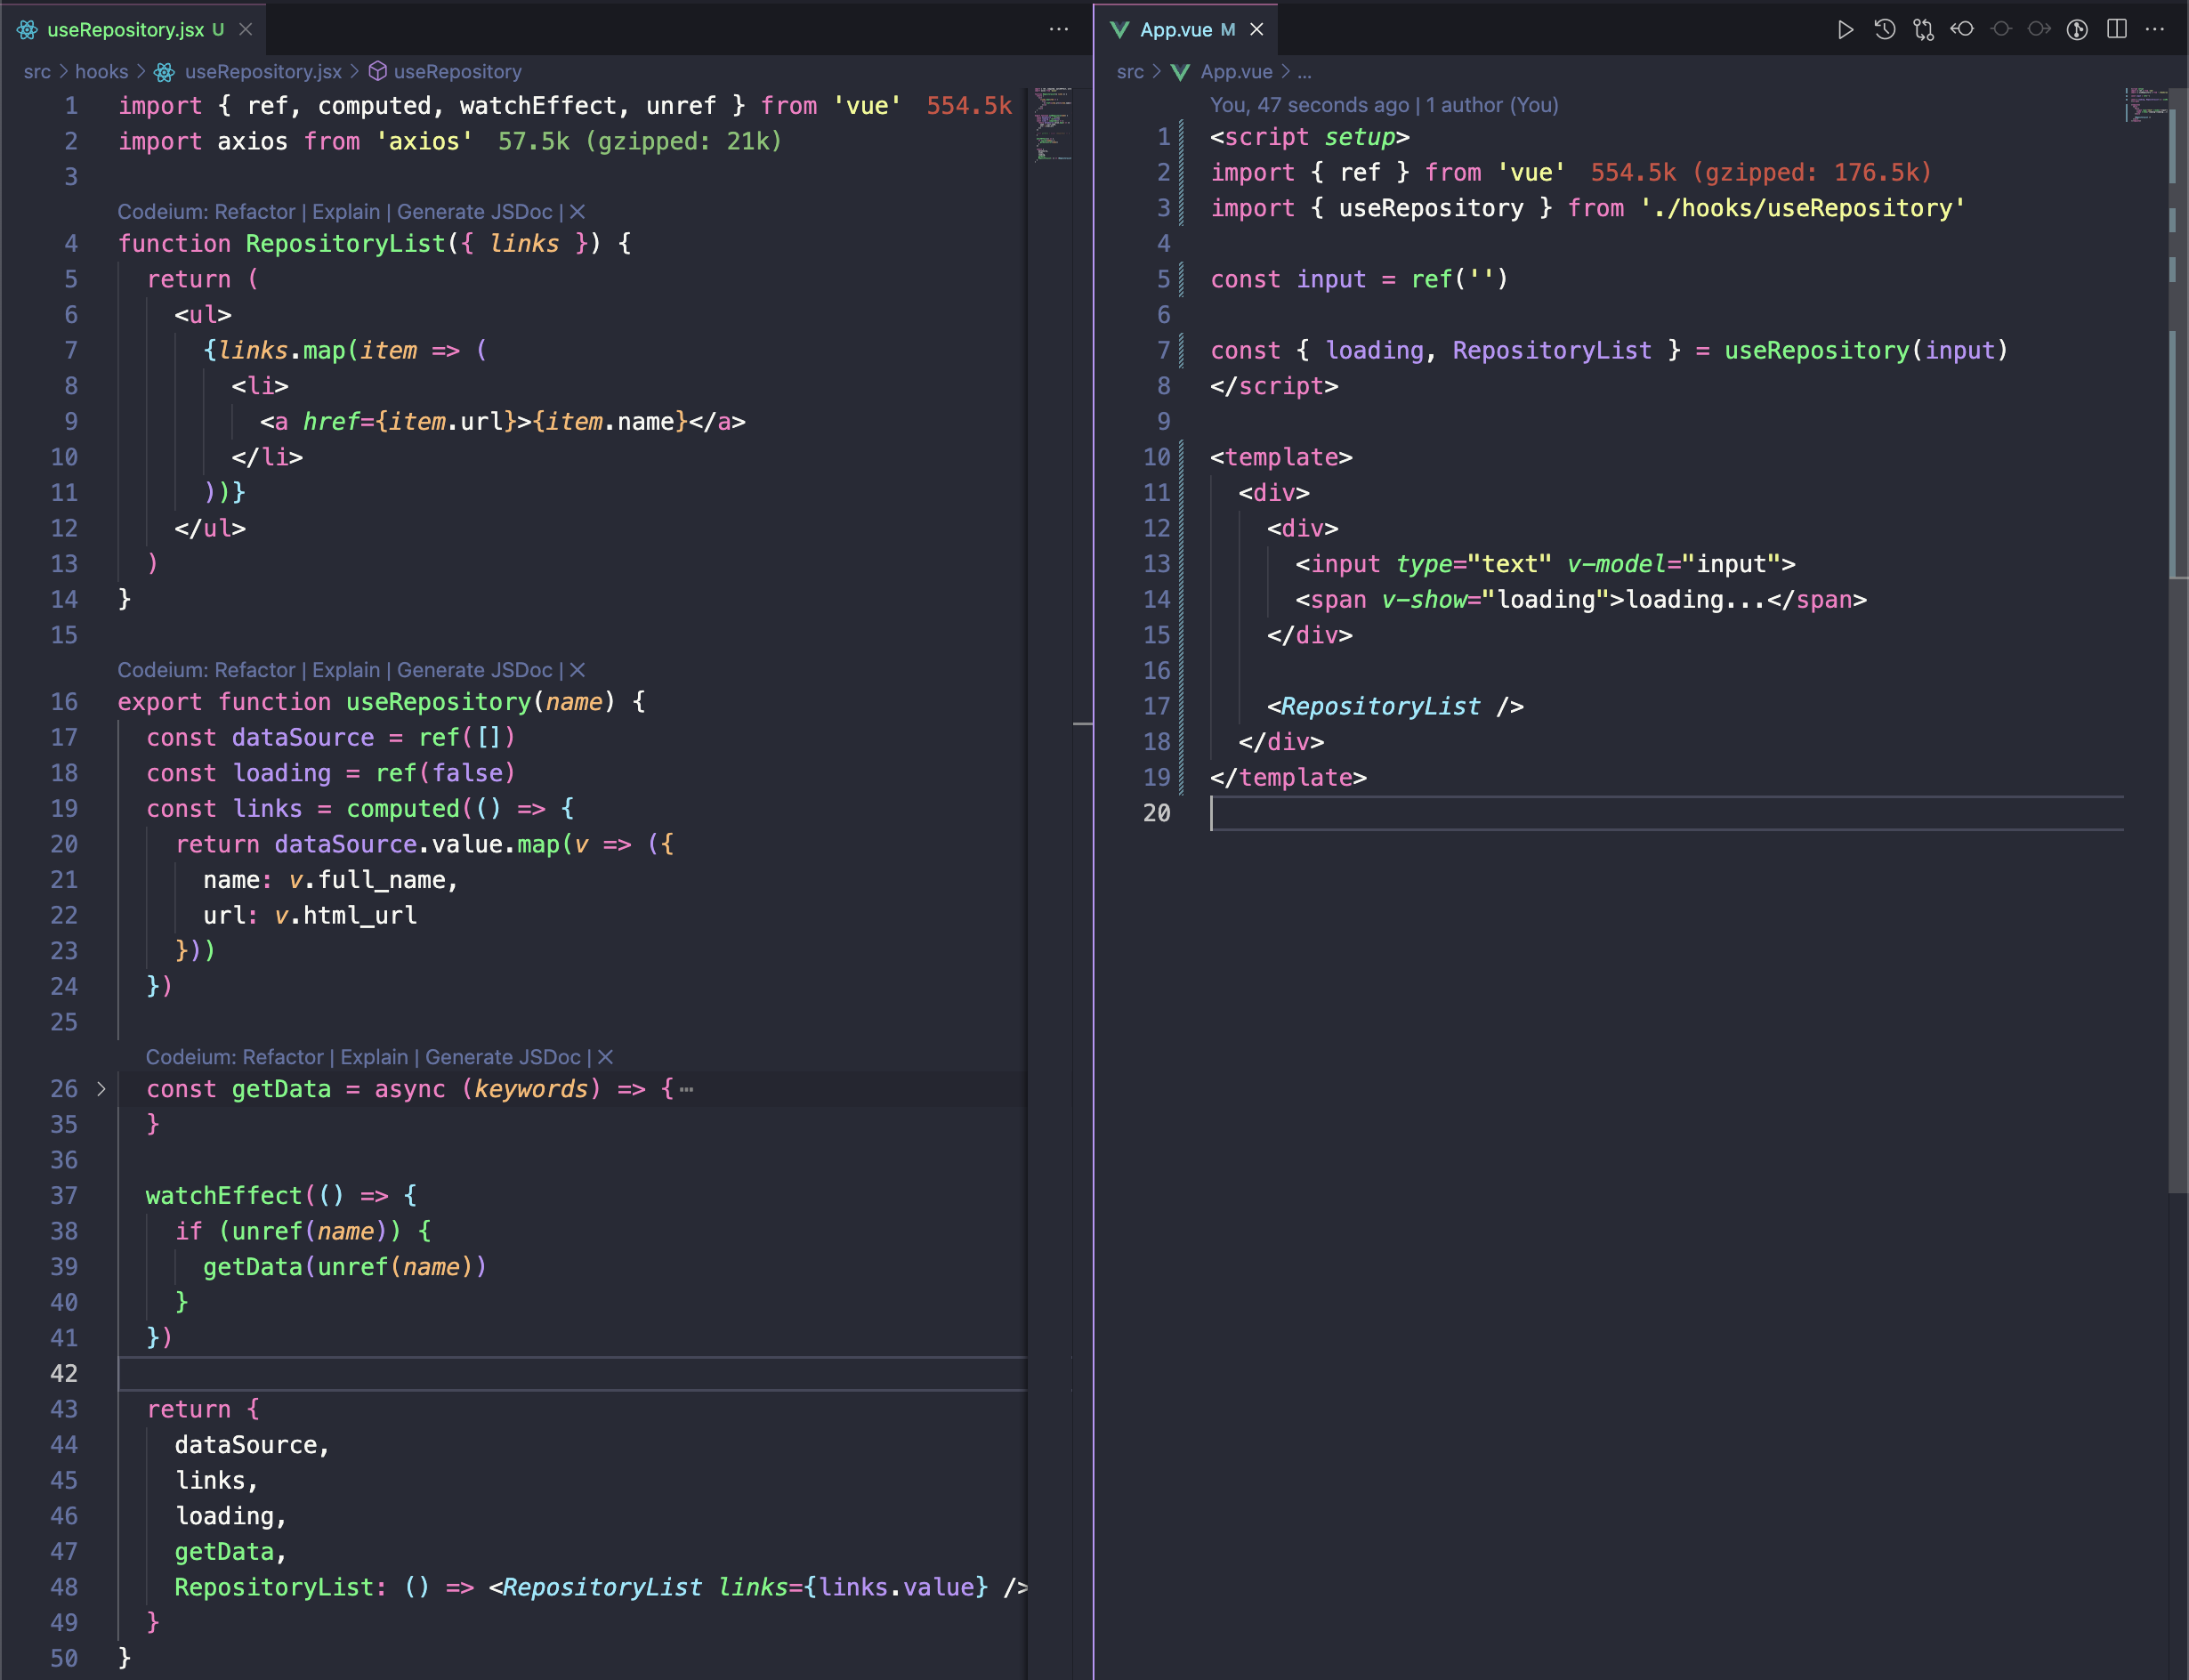Click 'dataSource' in const declaration line 17
Viewport: 2189px width, 1680px height.
pyautogui.click(x=303, y=737)
